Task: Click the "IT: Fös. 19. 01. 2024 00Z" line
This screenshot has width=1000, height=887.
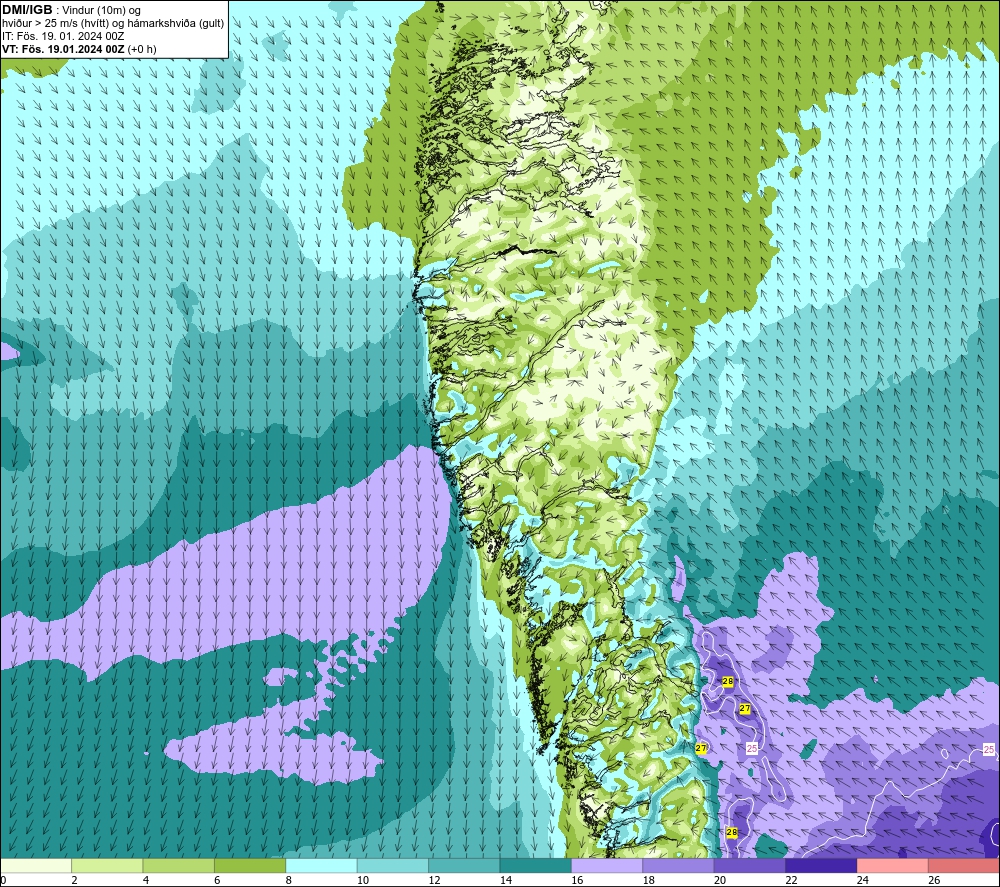Action: 63,36
